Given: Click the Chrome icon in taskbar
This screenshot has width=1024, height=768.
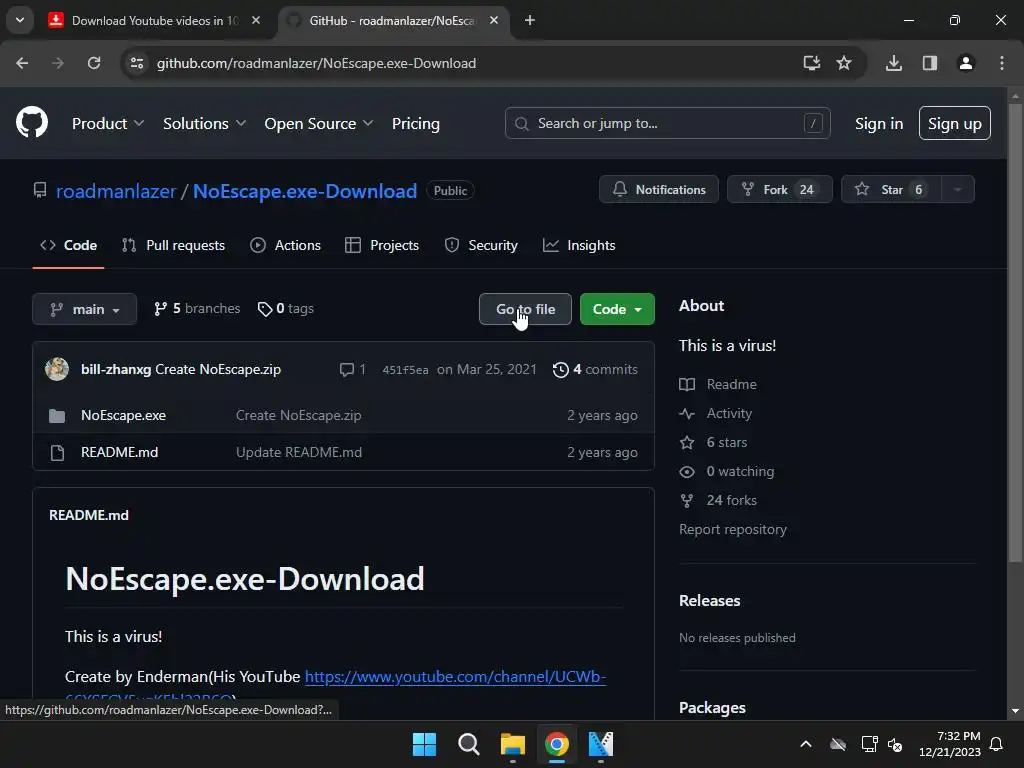Looking at the screenshot, I should click(556, 744).
